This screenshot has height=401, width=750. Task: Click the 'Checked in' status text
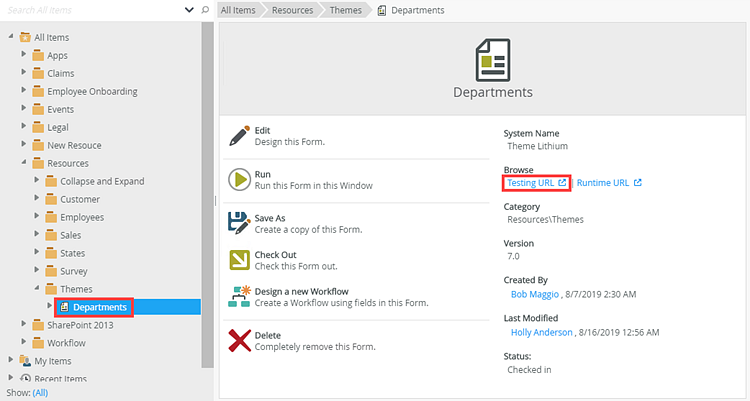[x=529, y=369]
